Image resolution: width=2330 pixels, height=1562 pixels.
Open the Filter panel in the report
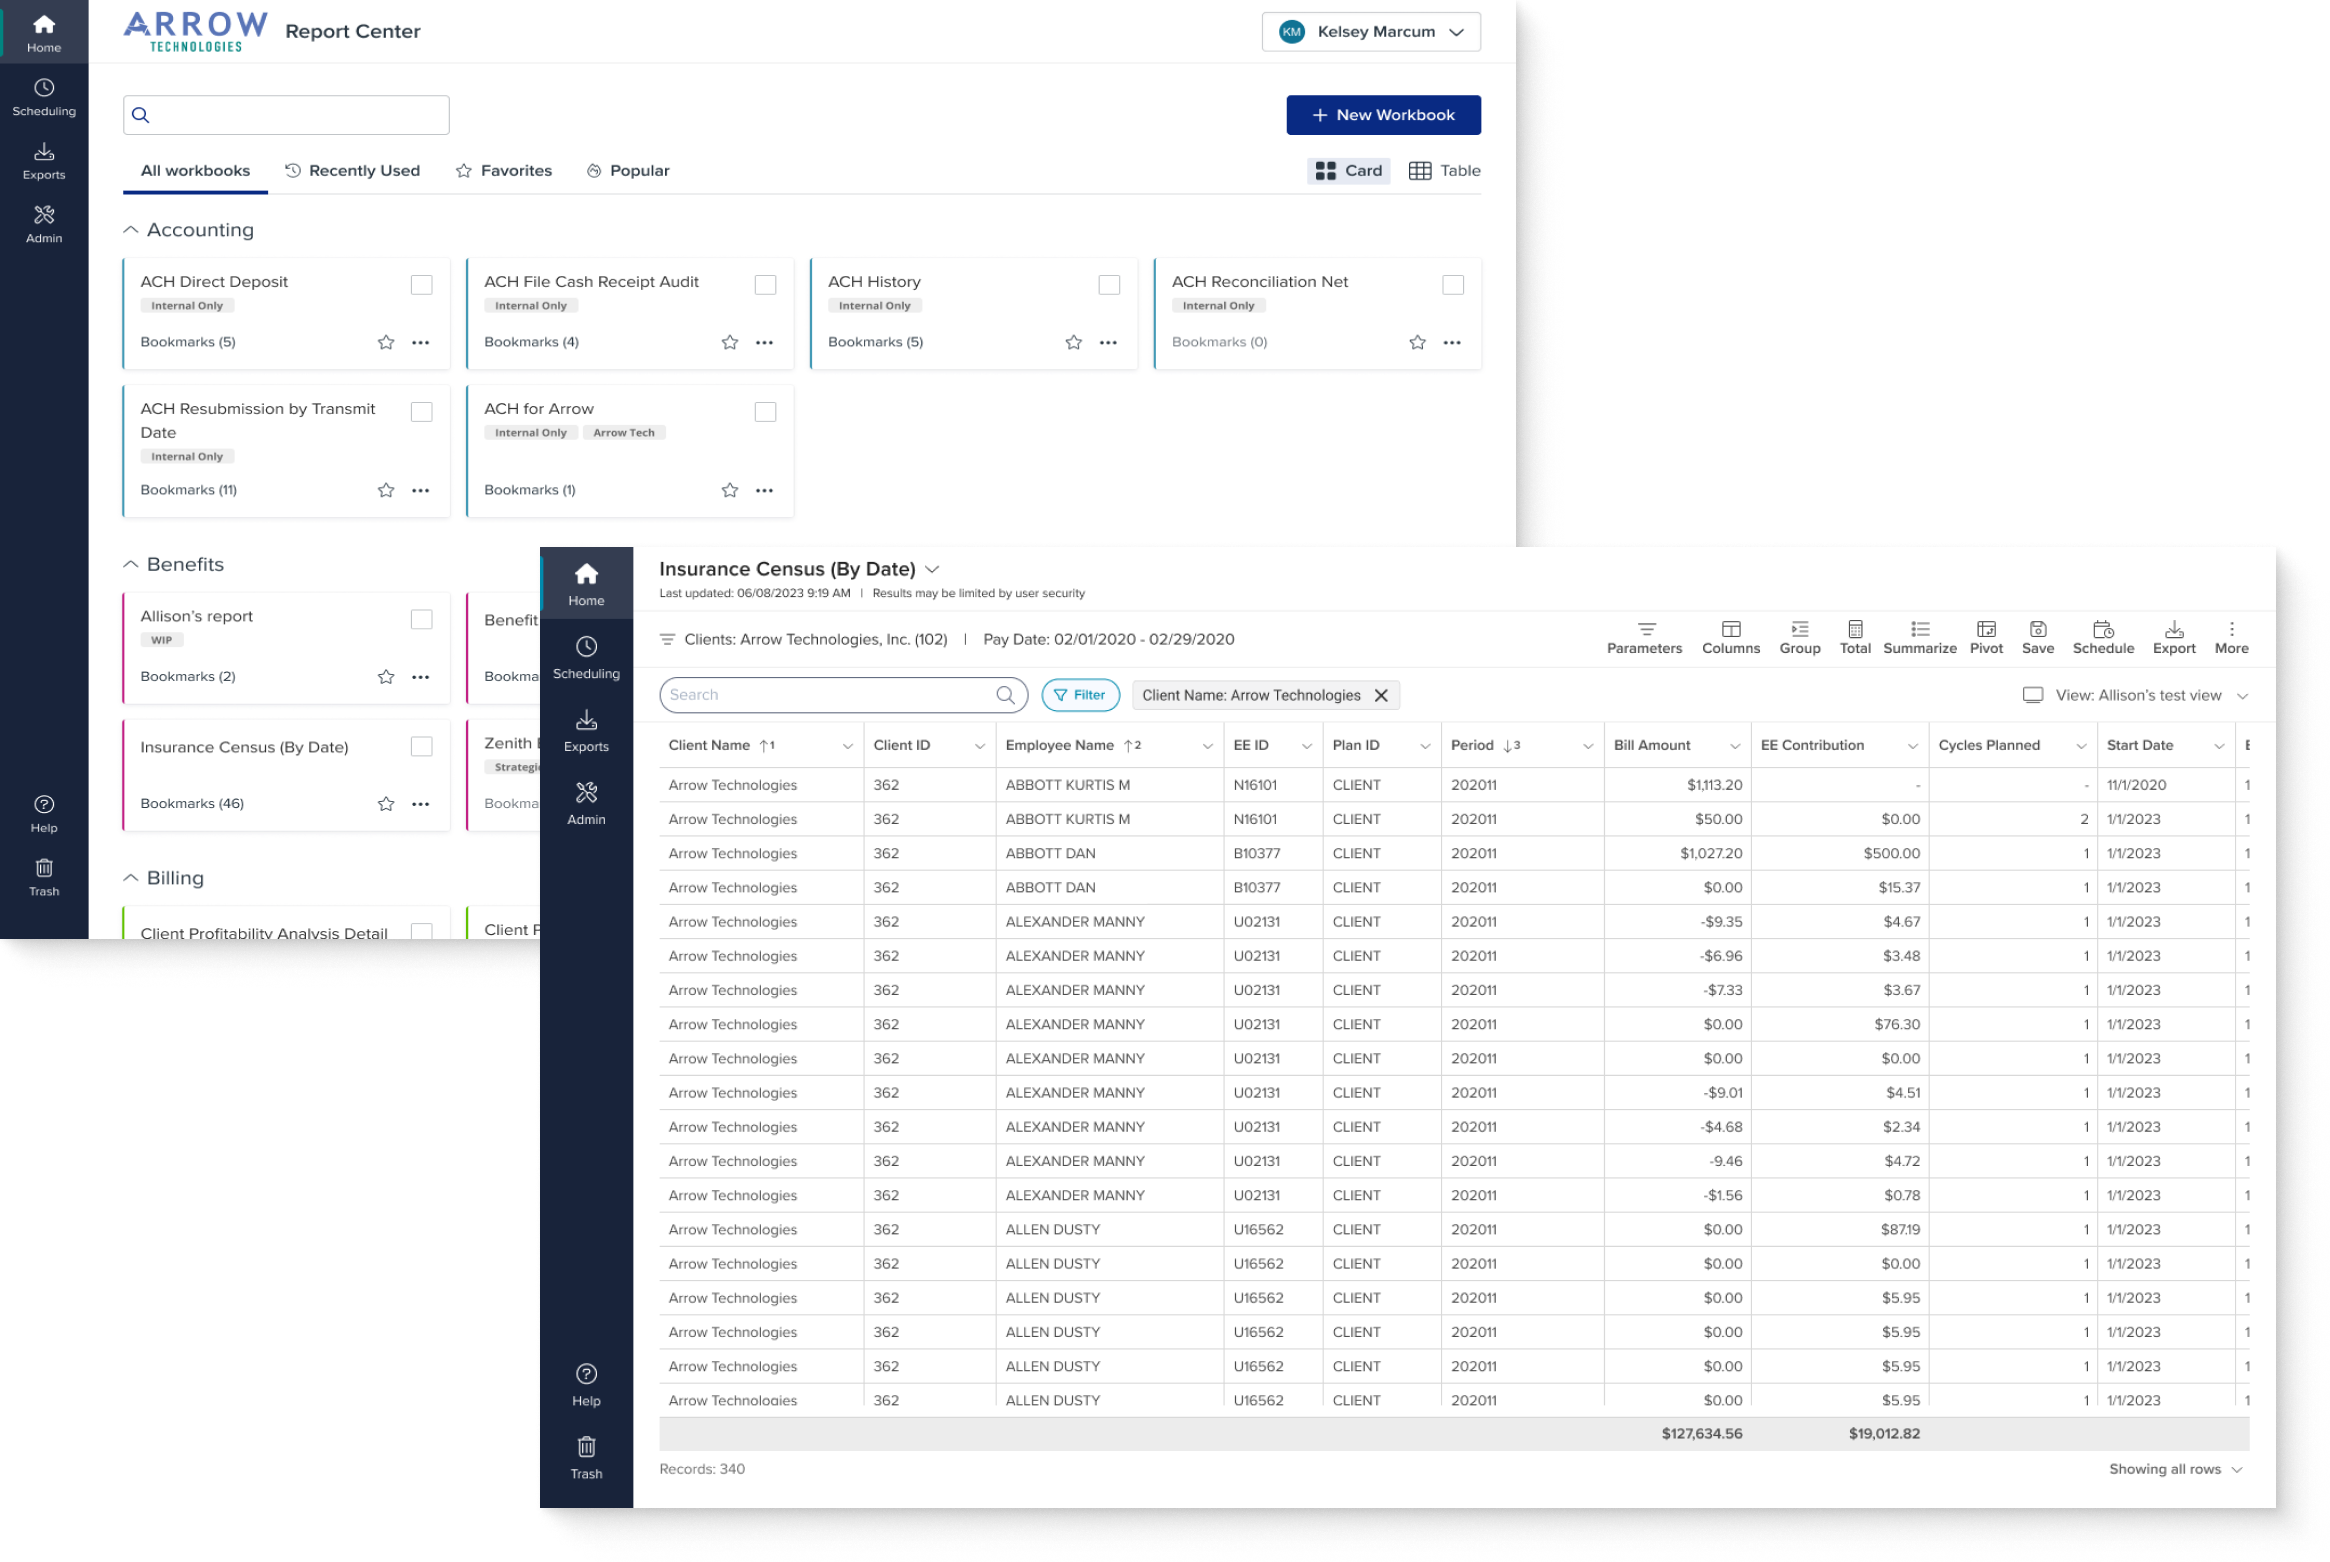coord(1080,694)
